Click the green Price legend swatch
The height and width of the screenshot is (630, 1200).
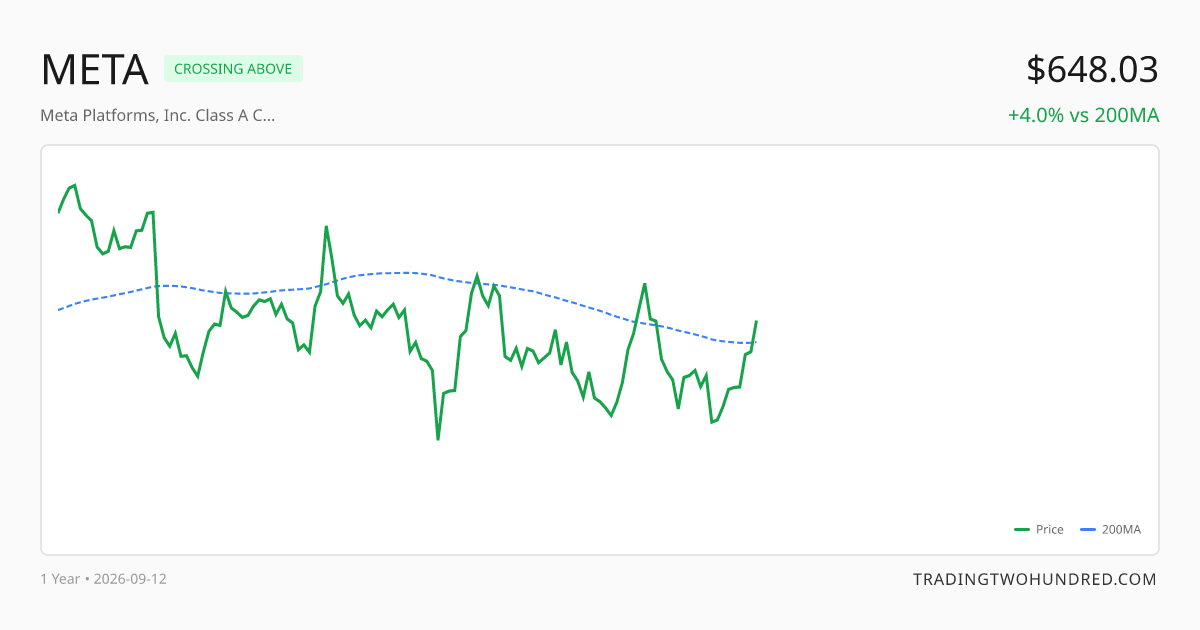(x=1022, y=529)
